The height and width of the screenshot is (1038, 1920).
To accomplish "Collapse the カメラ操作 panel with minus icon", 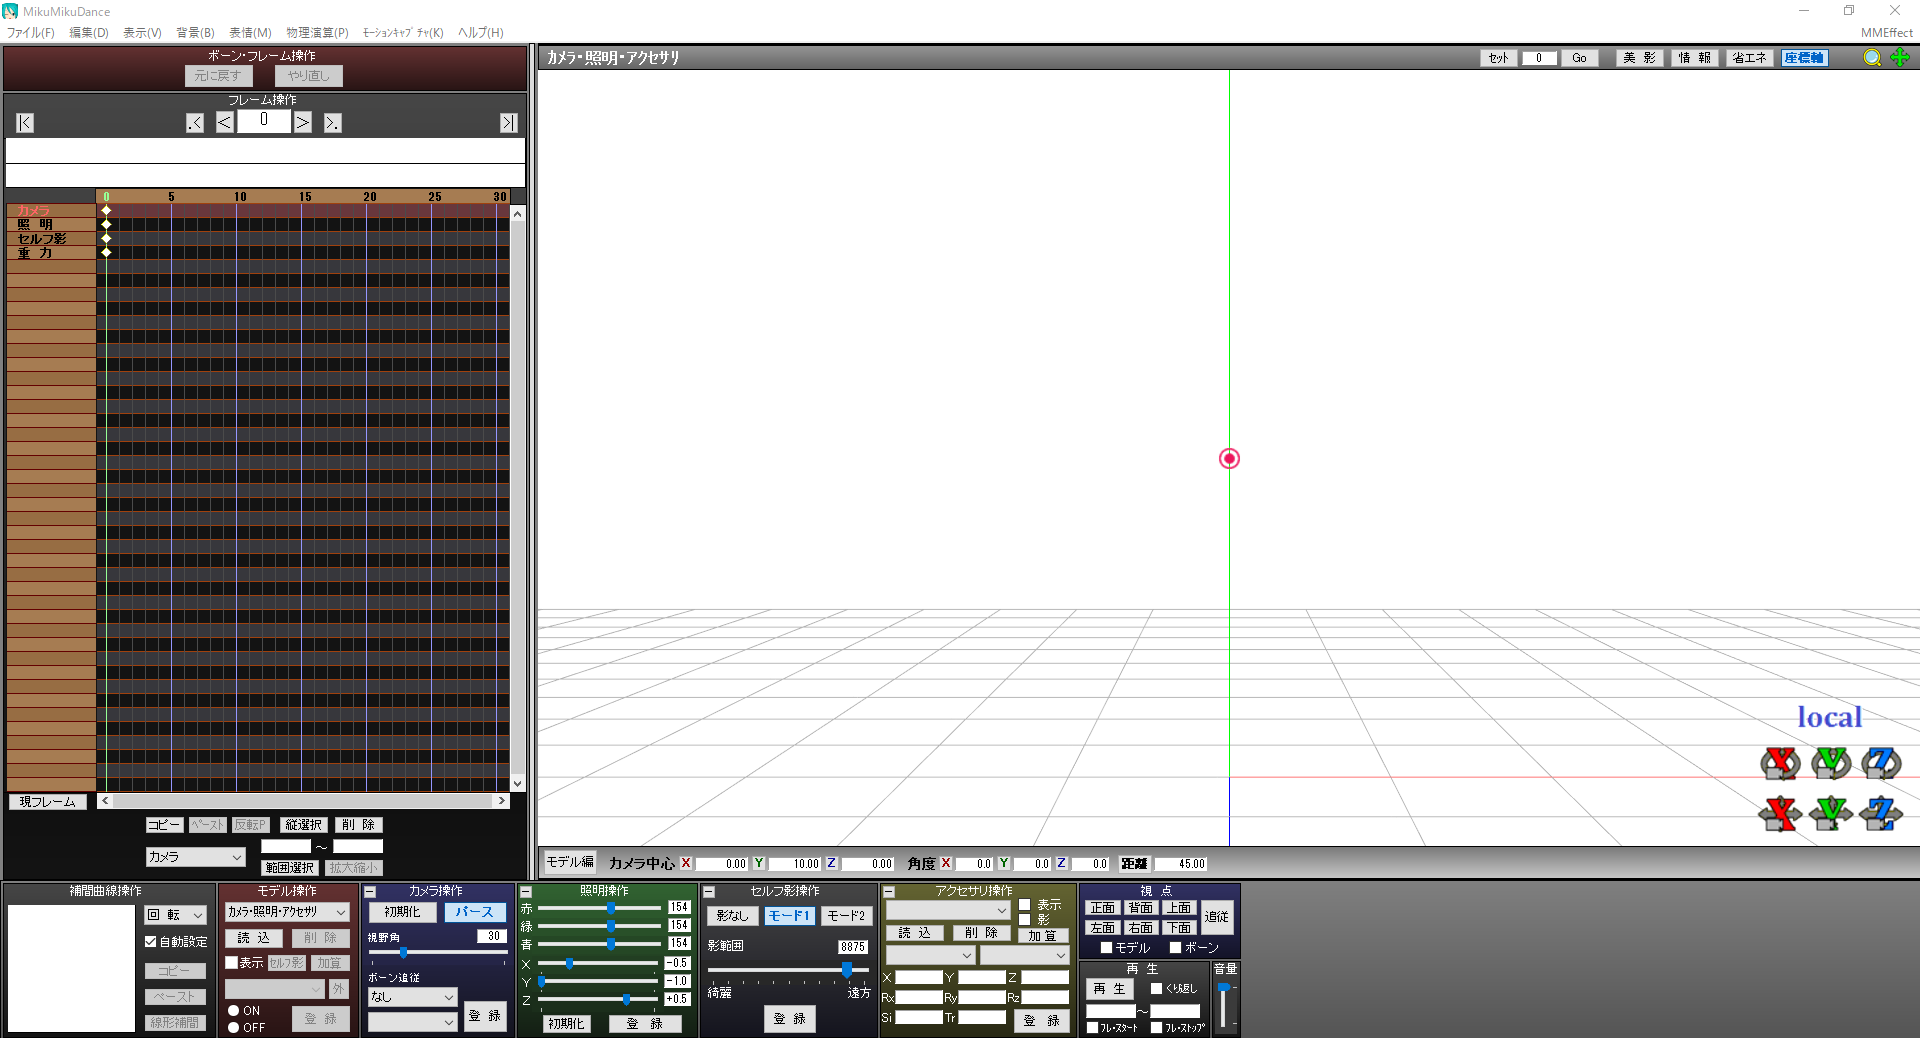I will pos(370,892).
